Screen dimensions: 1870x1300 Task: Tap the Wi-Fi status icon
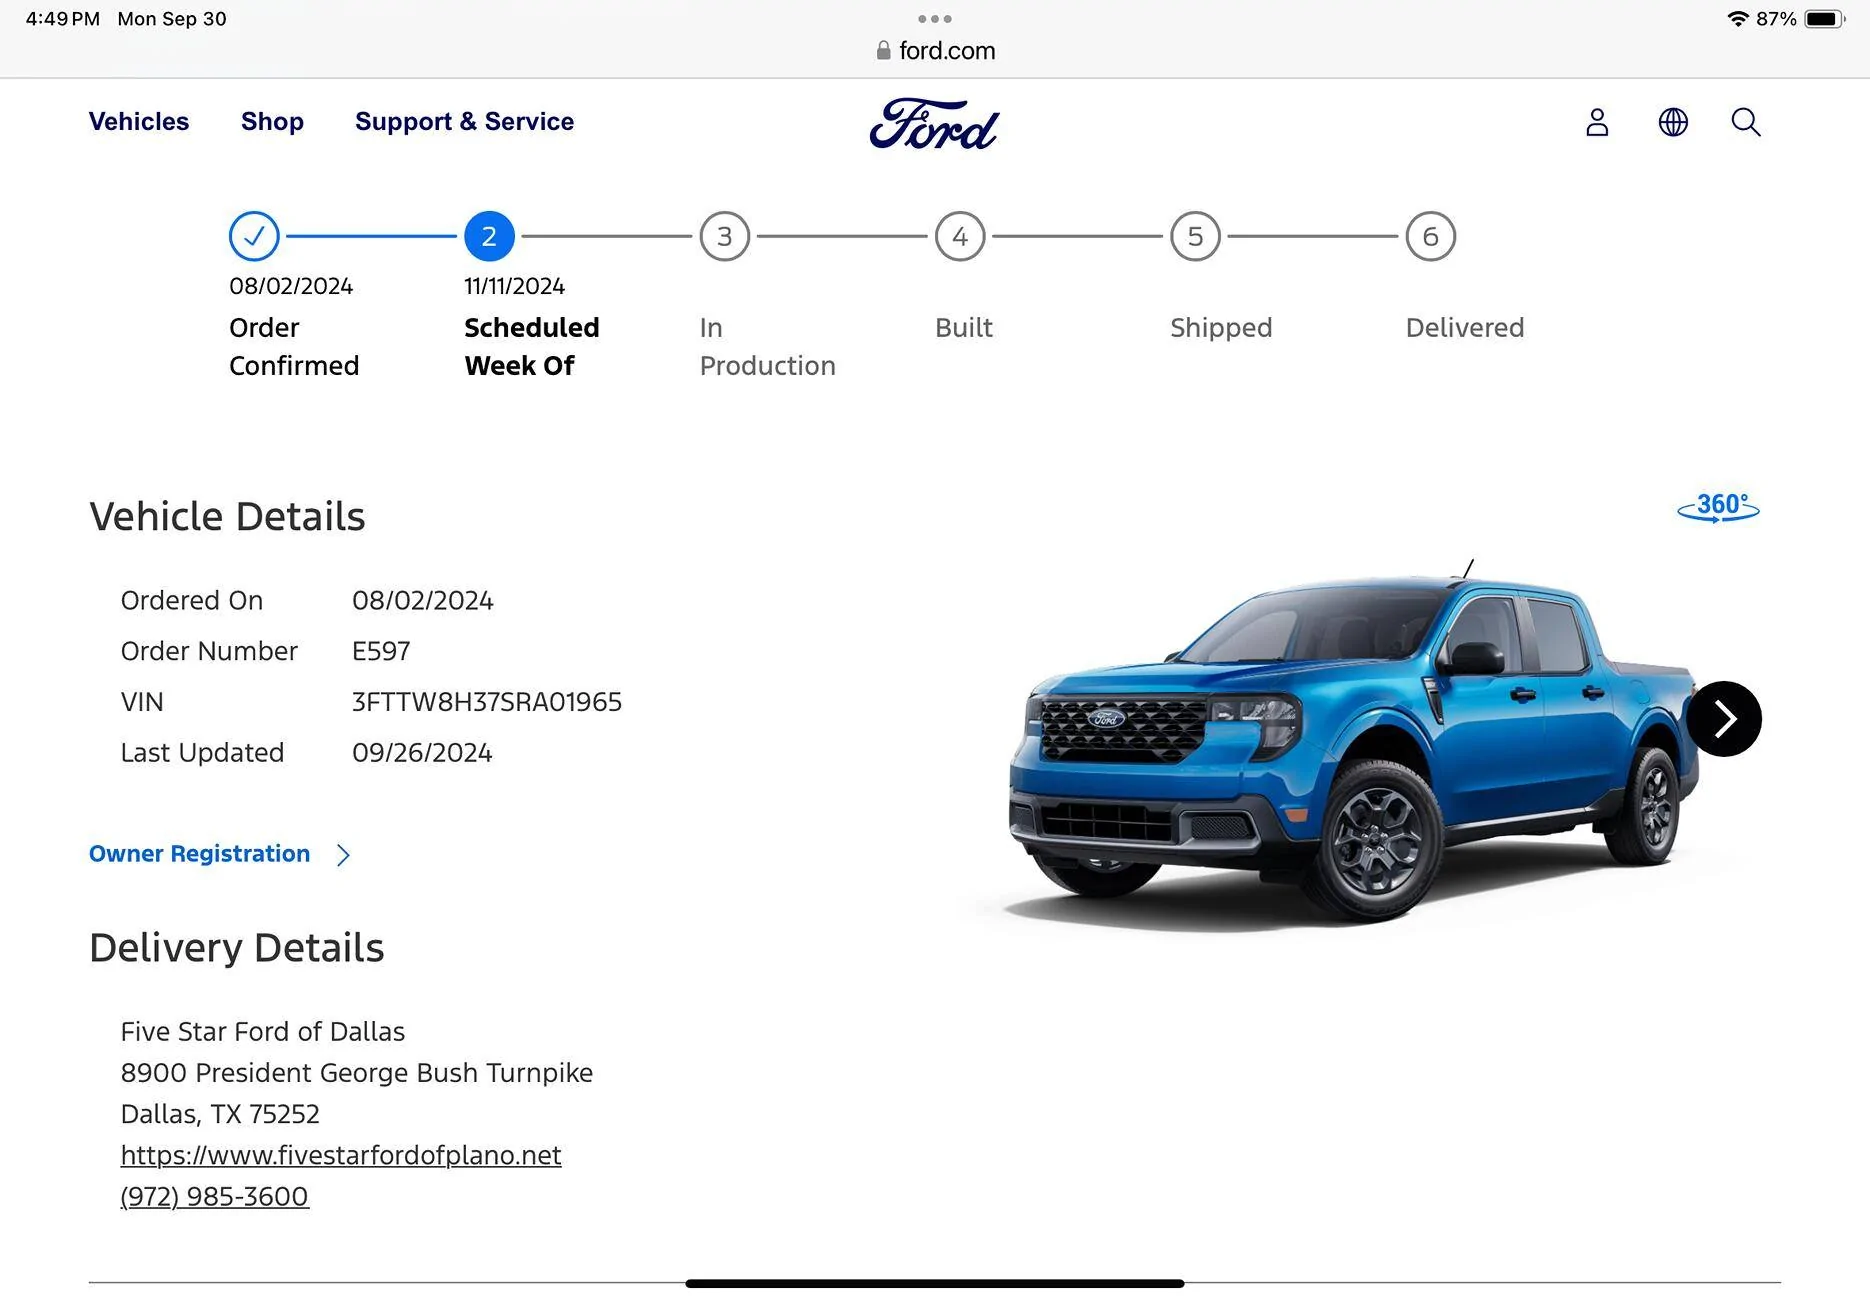pos(1738,19)
